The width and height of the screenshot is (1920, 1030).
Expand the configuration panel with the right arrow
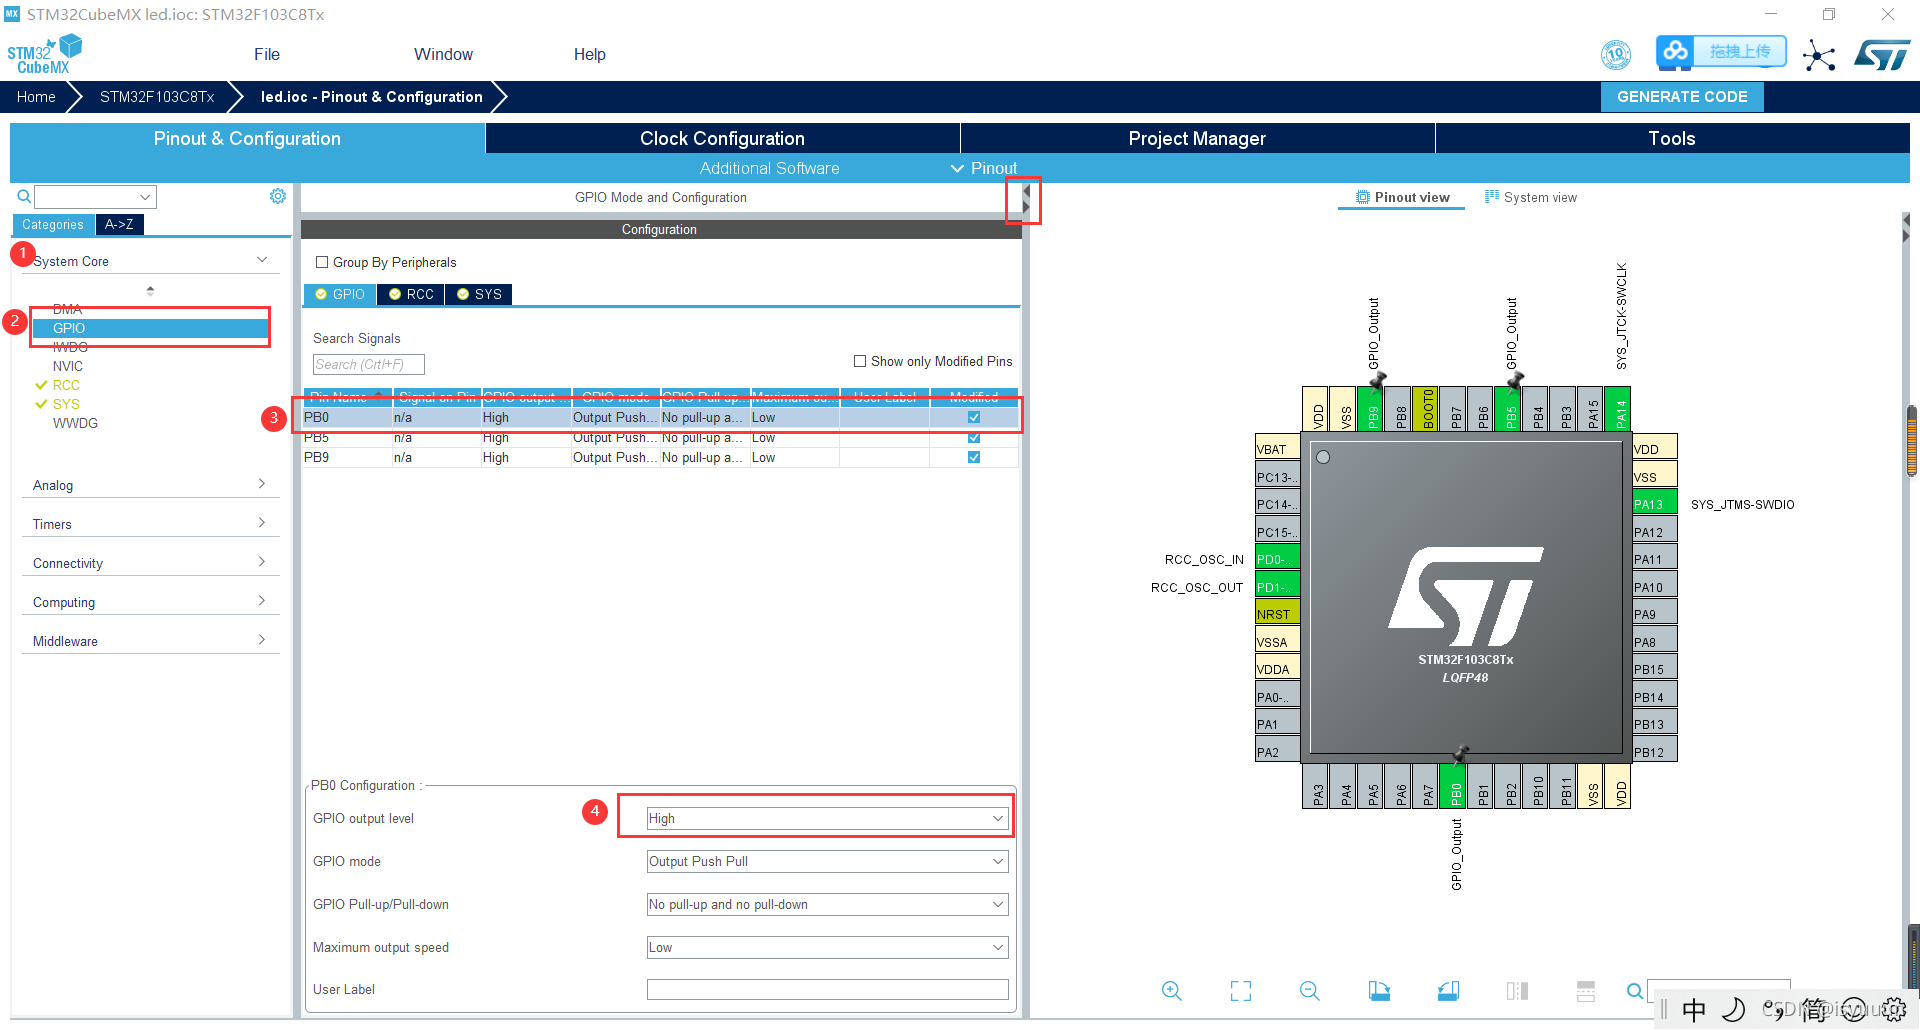1026,207
